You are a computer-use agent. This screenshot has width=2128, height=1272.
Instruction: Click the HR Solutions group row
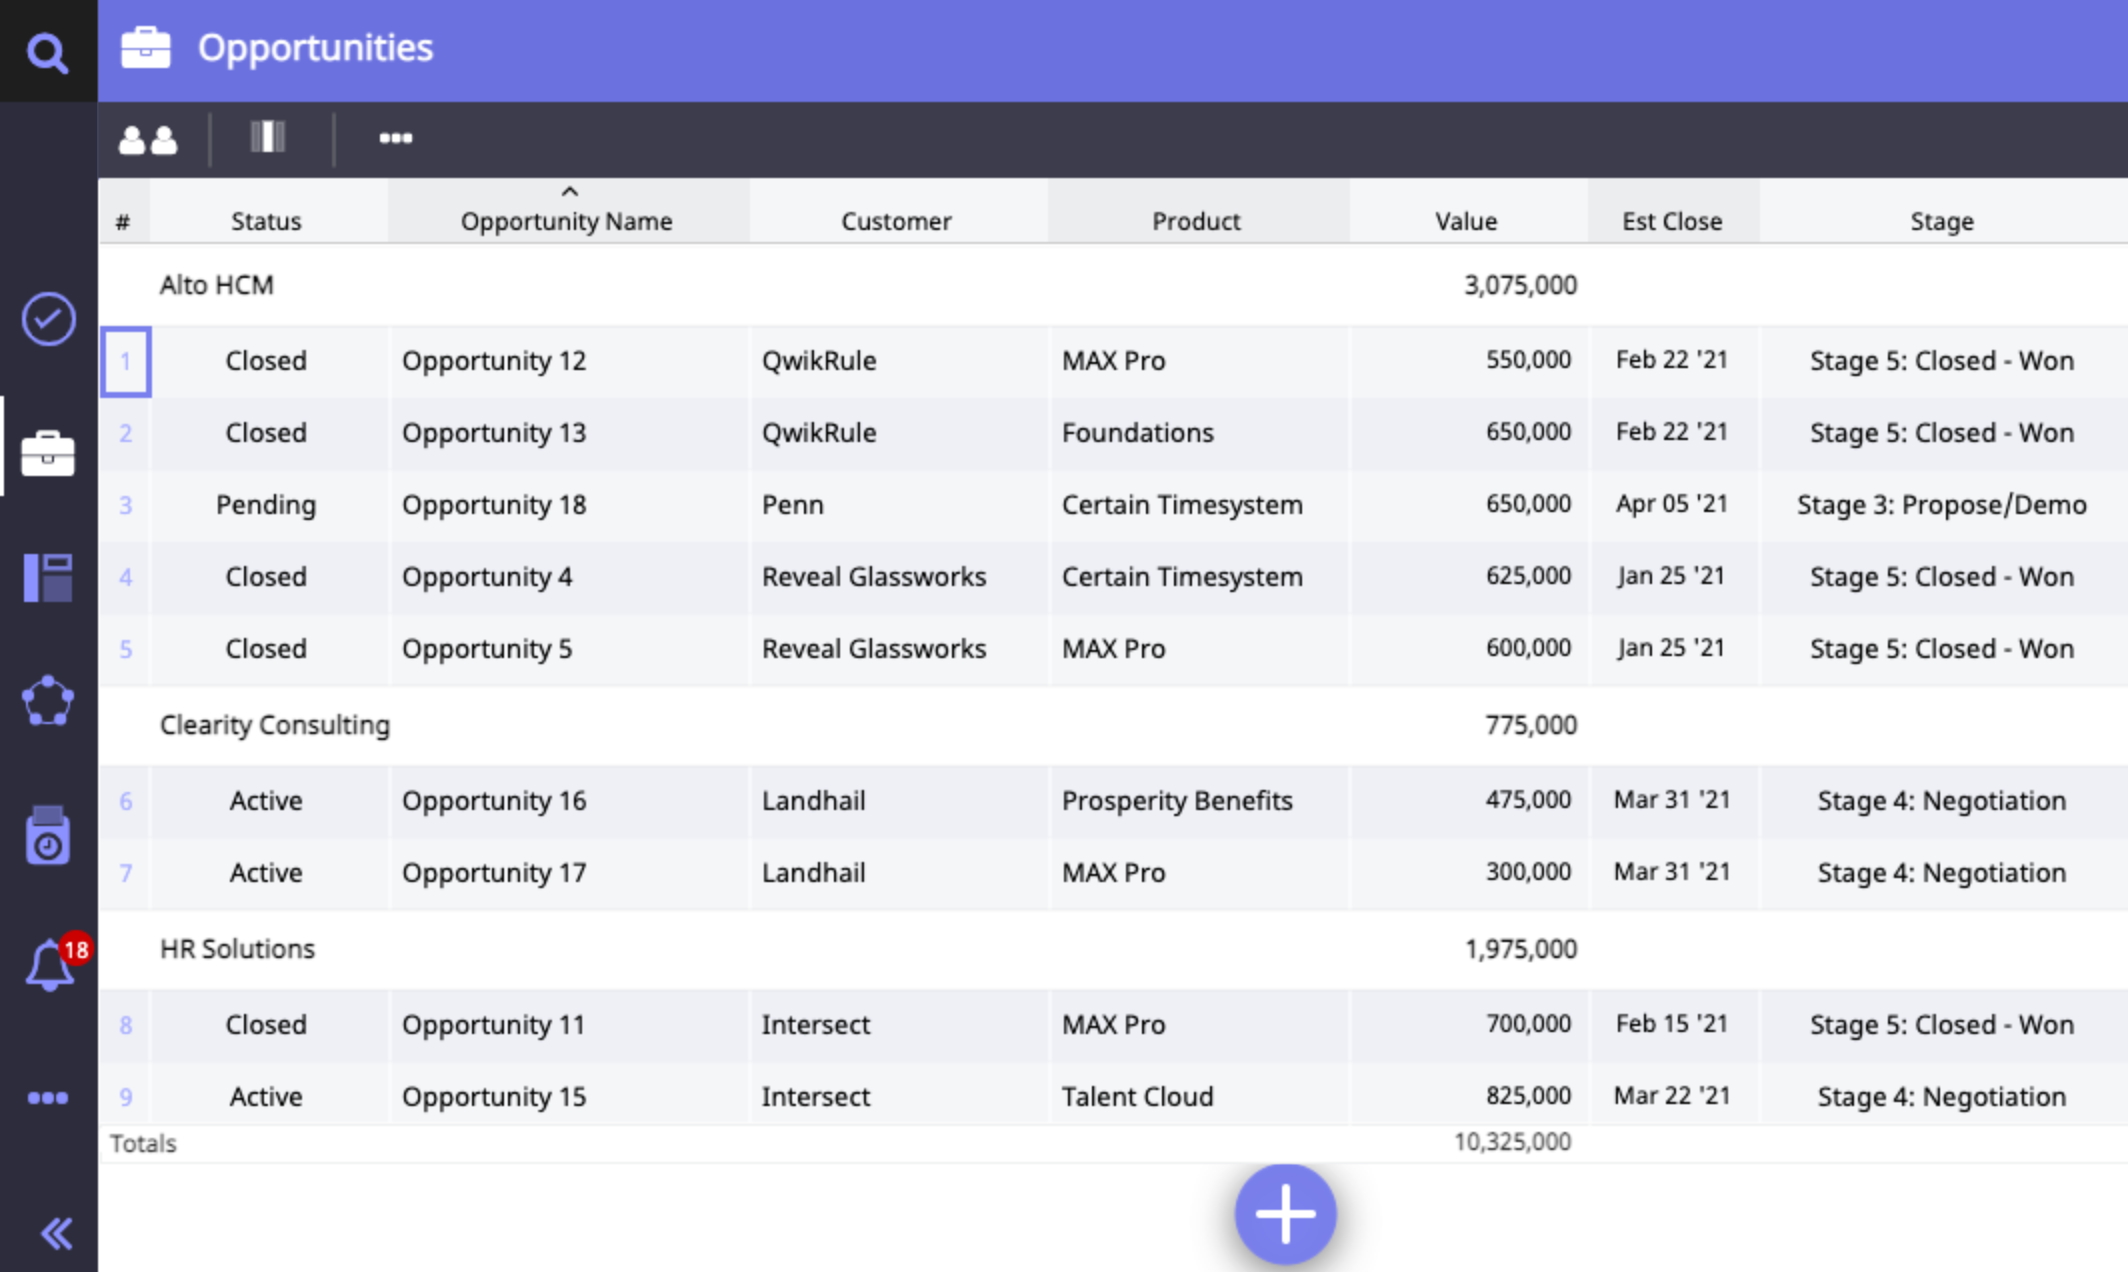[x=237, y=949]
